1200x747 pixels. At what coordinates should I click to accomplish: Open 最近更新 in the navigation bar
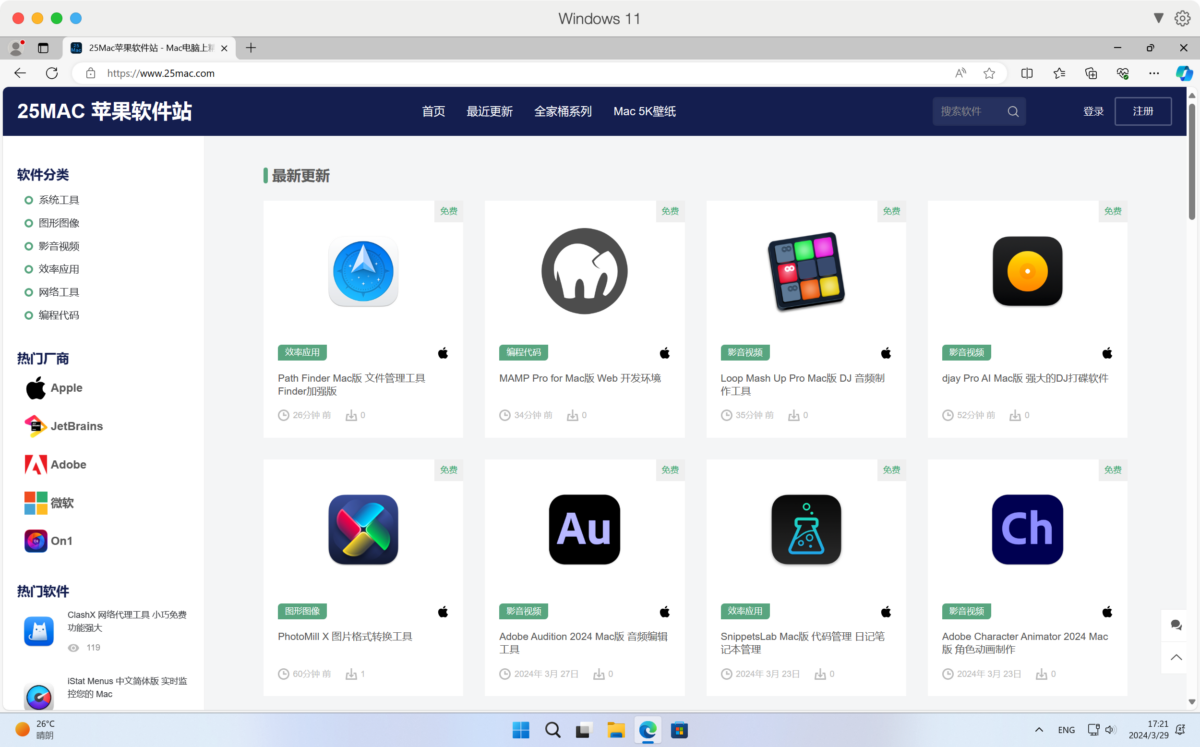[x=489, y=112]
